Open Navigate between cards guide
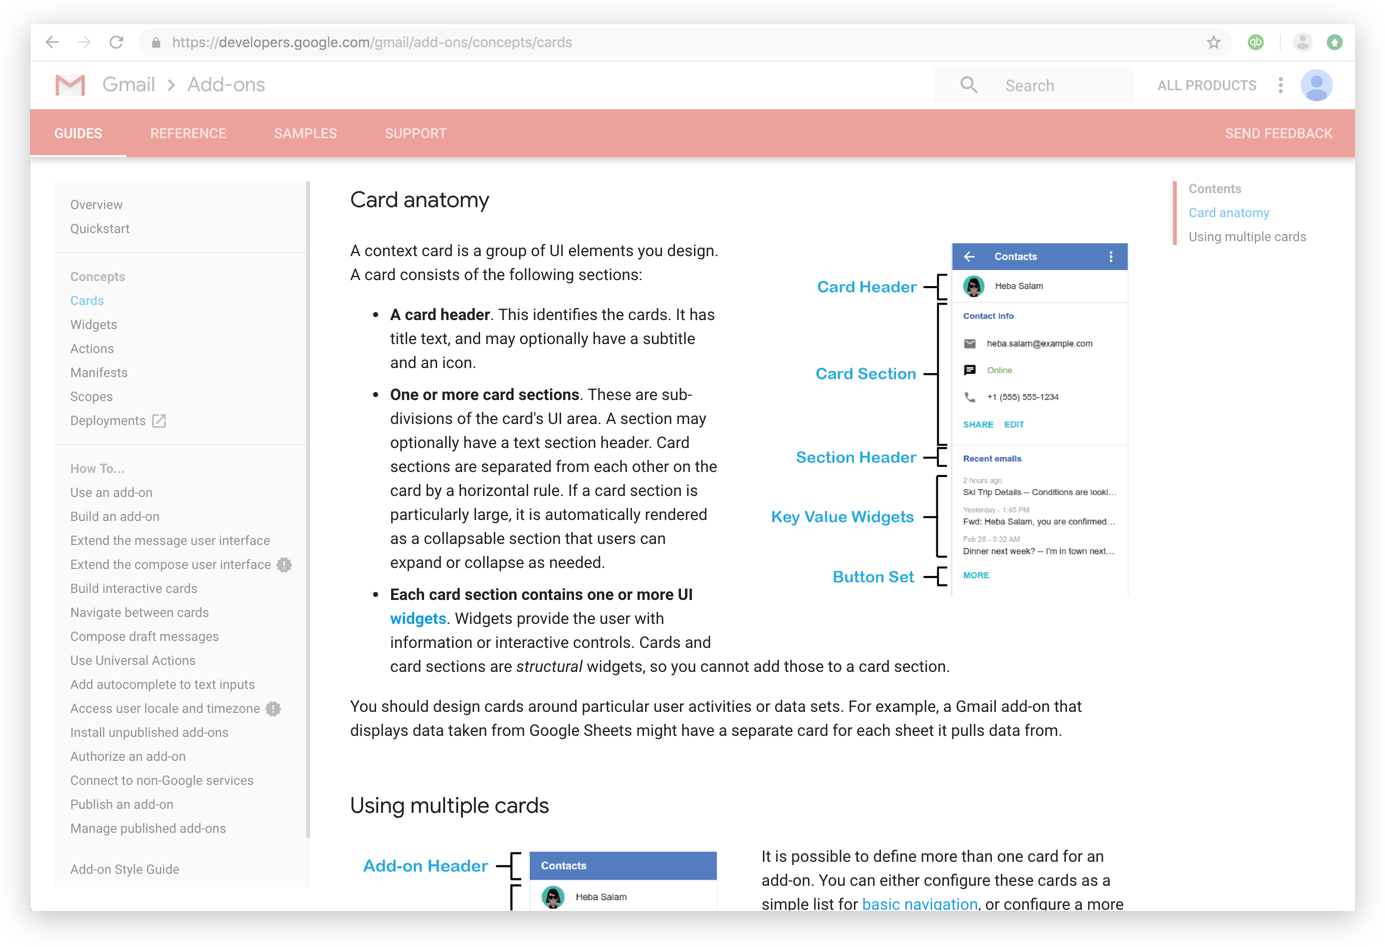Image resolution: width=1385 pixels, height=947 pixels. coord(139,613)
